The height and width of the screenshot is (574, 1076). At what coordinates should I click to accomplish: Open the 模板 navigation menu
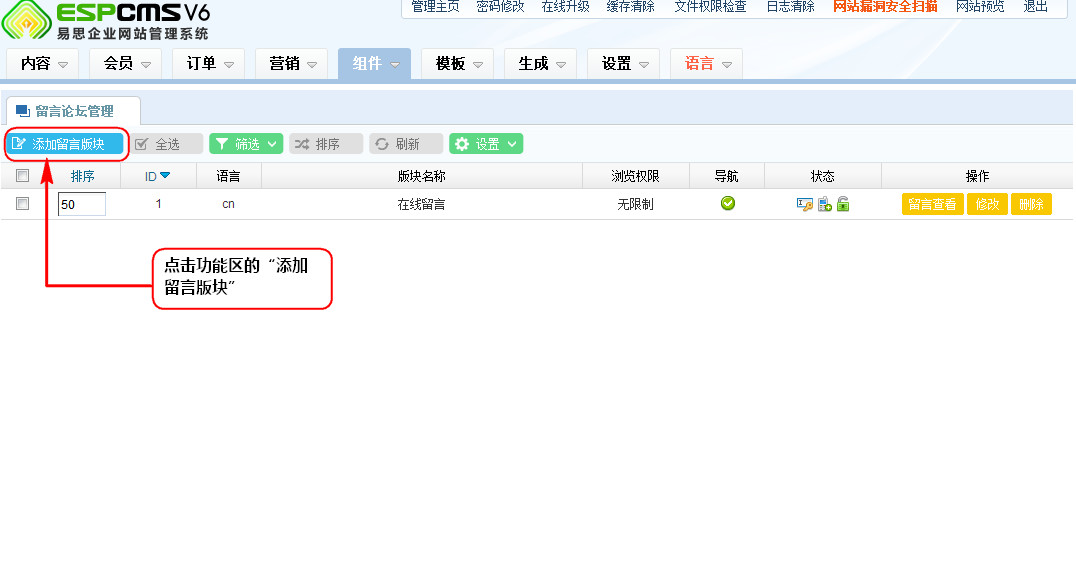pyautogui.click(x=457, y=64)
